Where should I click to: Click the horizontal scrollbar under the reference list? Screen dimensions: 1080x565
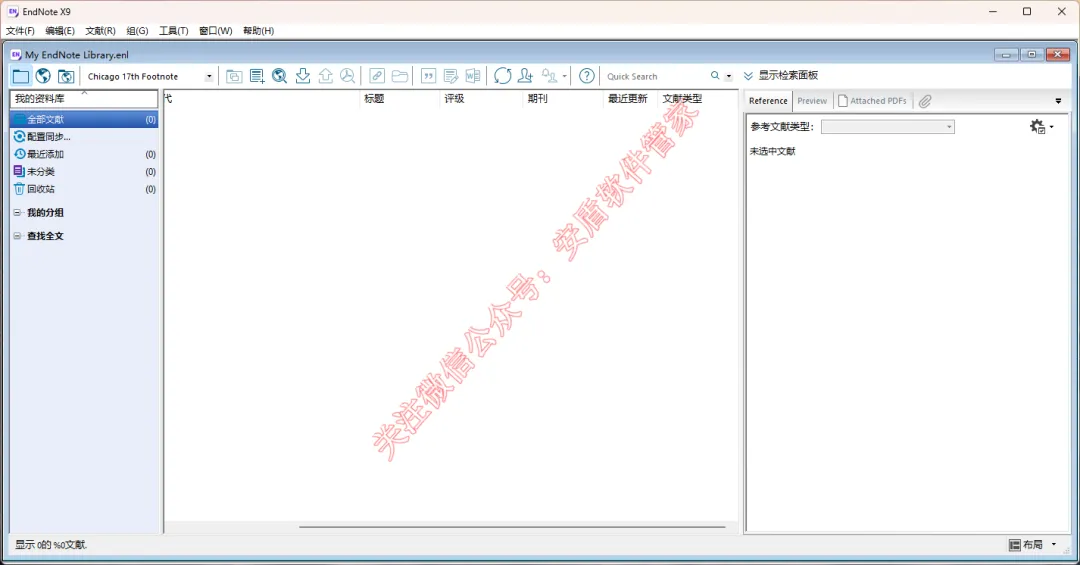click(x=512, y=527)
